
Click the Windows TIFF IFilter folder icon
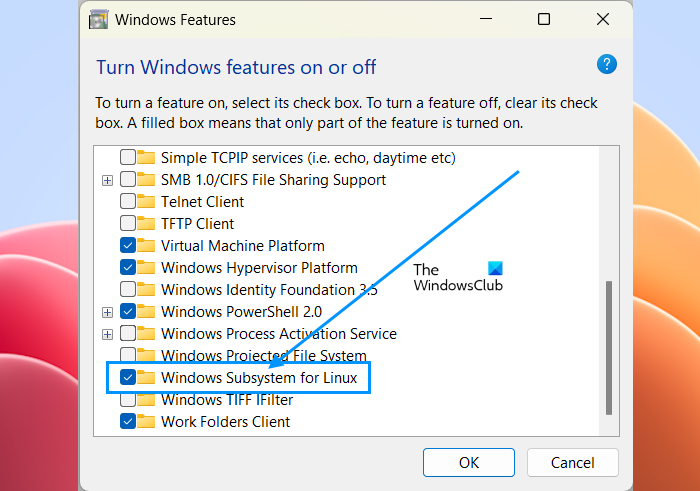tap(148, 400)
